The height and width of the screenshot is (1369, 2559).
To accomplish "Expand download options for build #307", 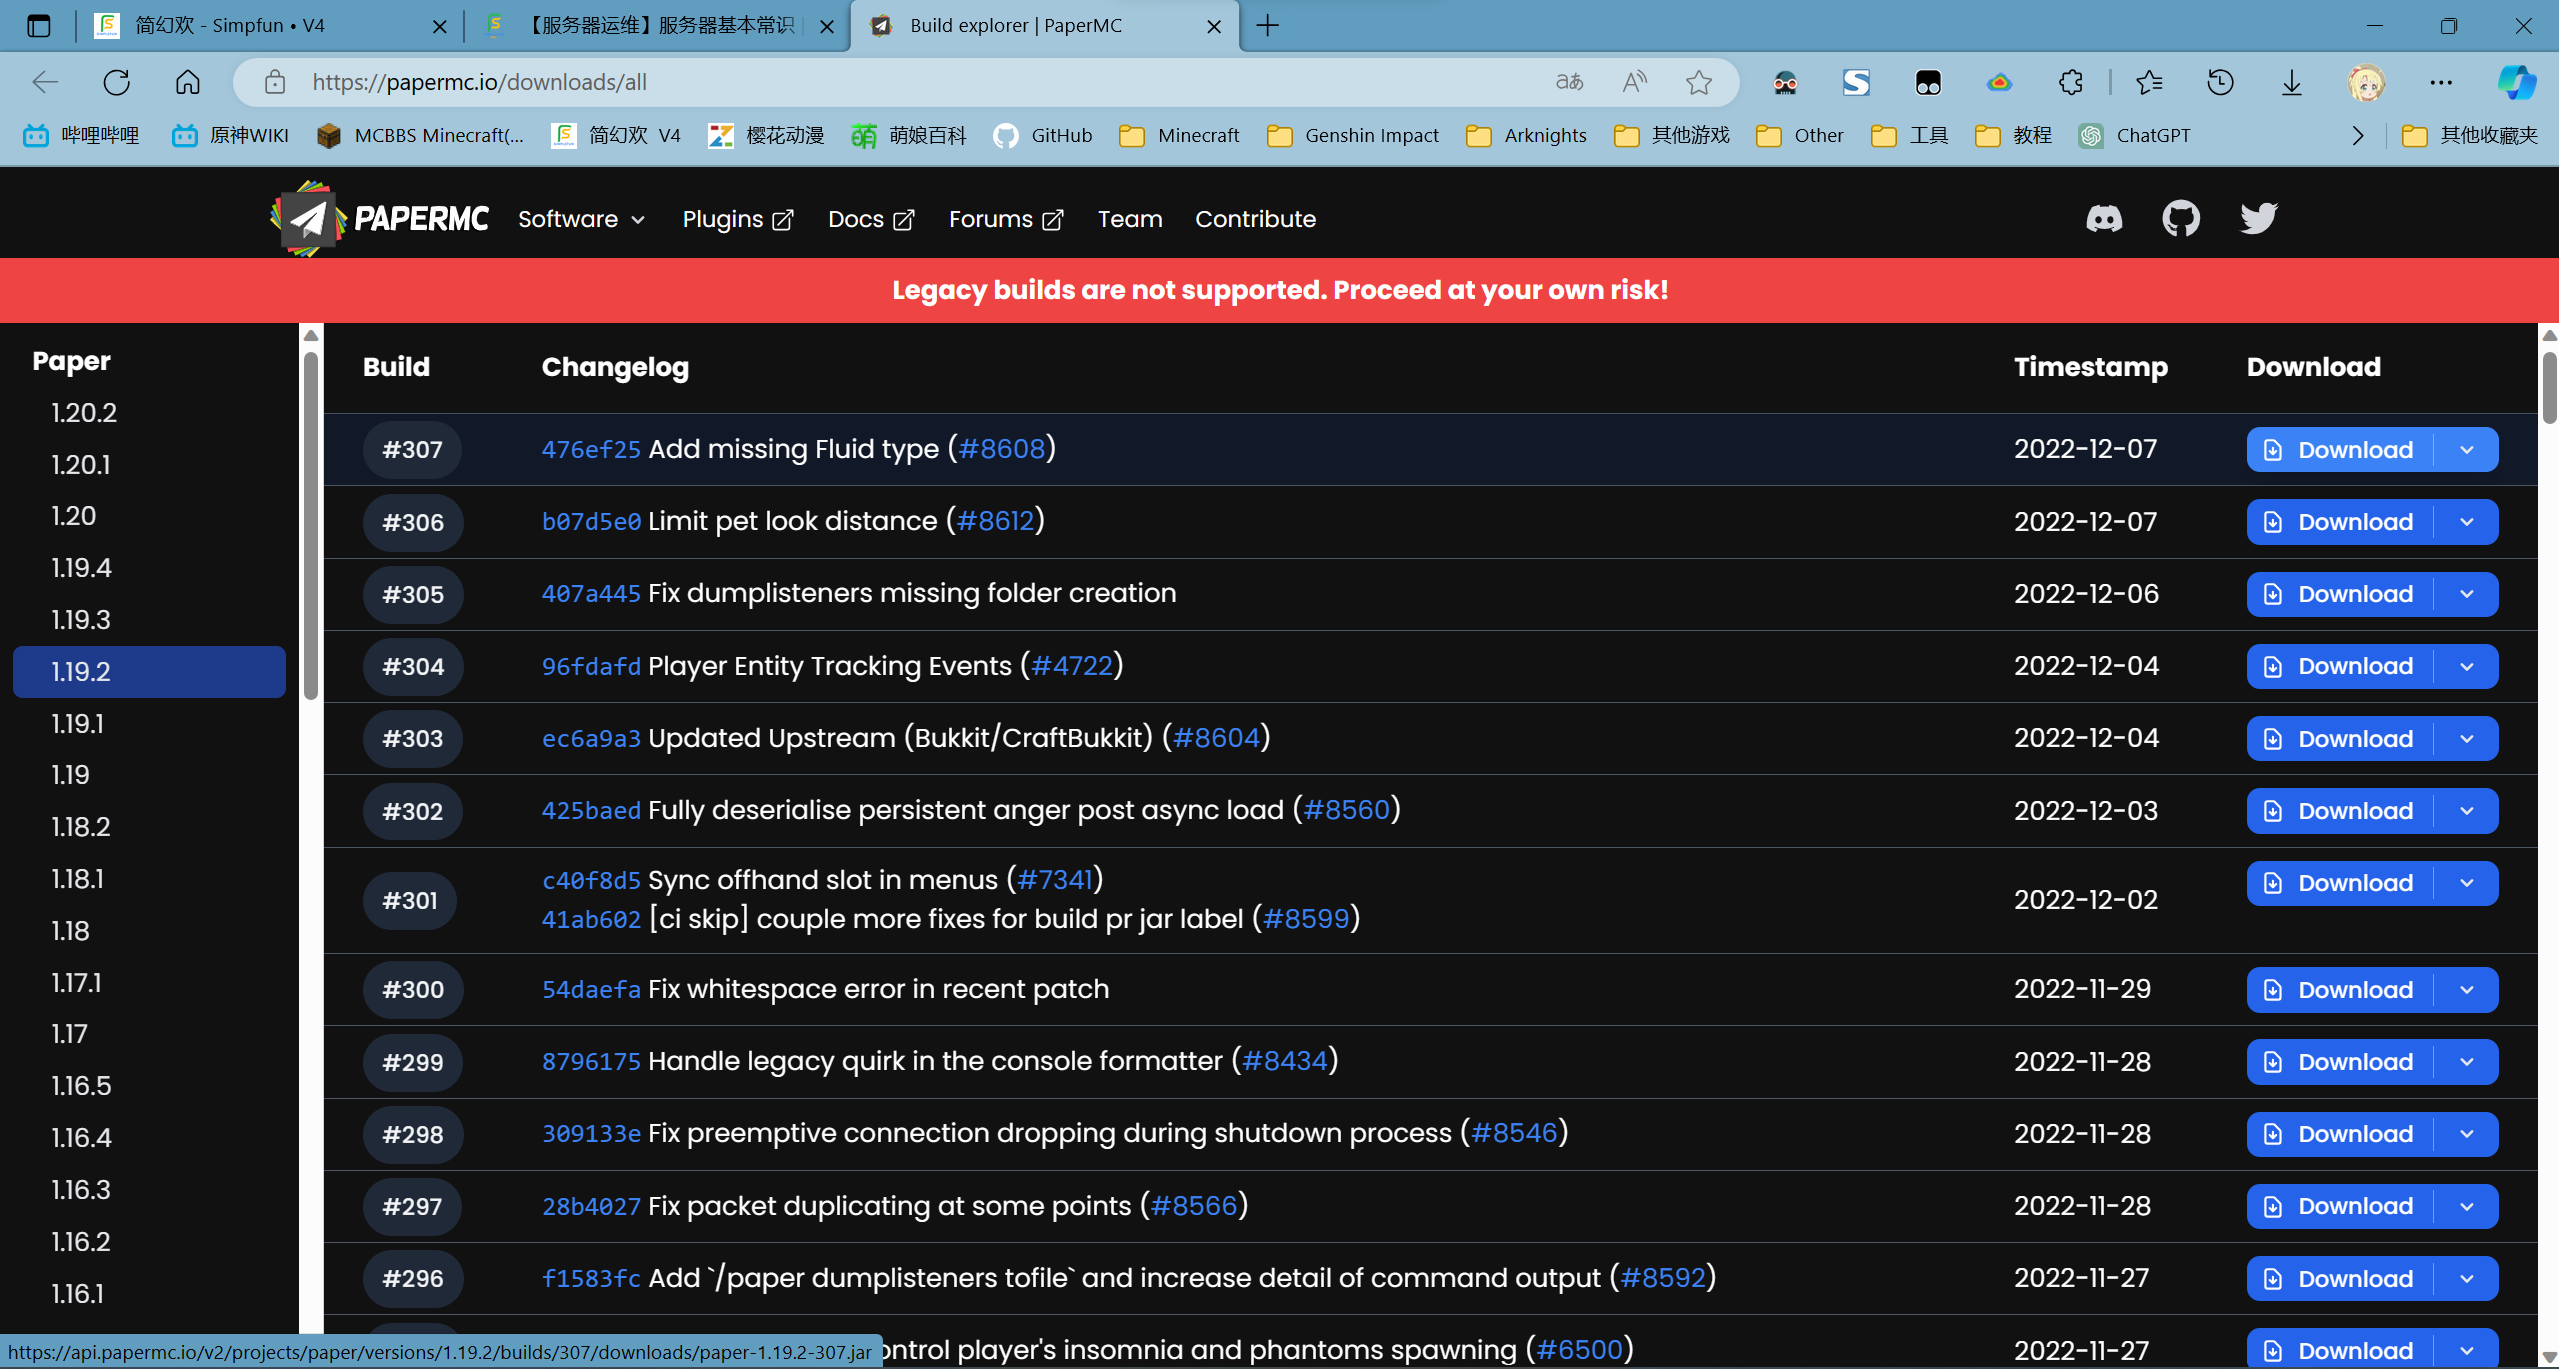I will pos(2467,450).
